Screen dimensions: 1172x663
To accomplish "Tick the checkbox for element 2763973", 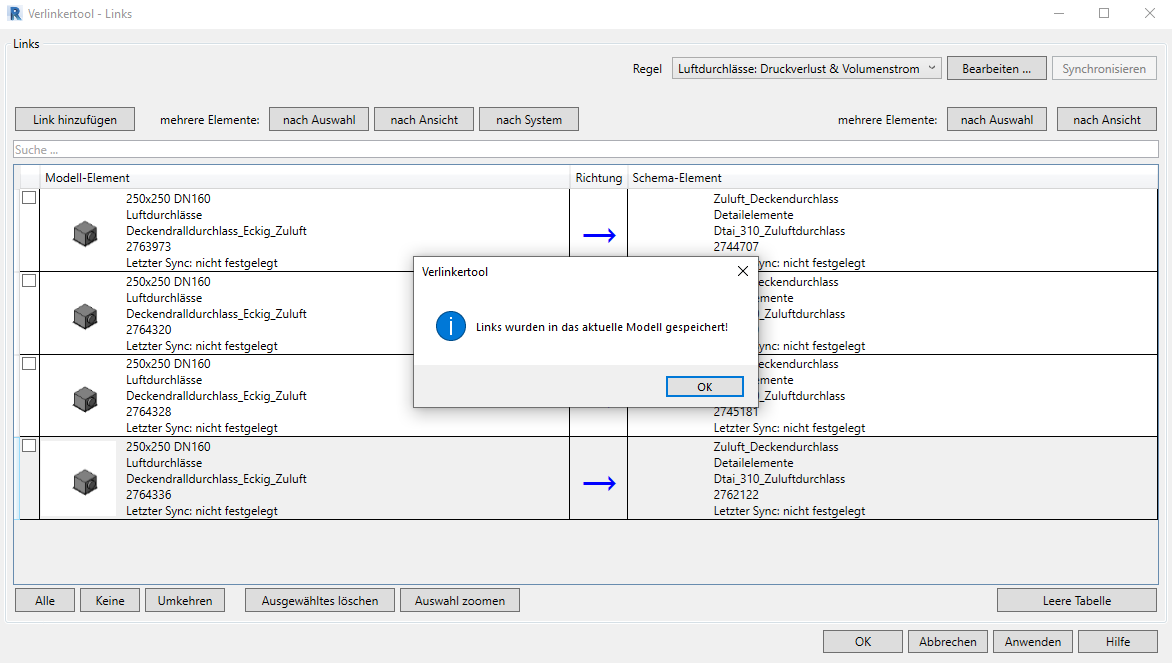I will tap(29, 198).
